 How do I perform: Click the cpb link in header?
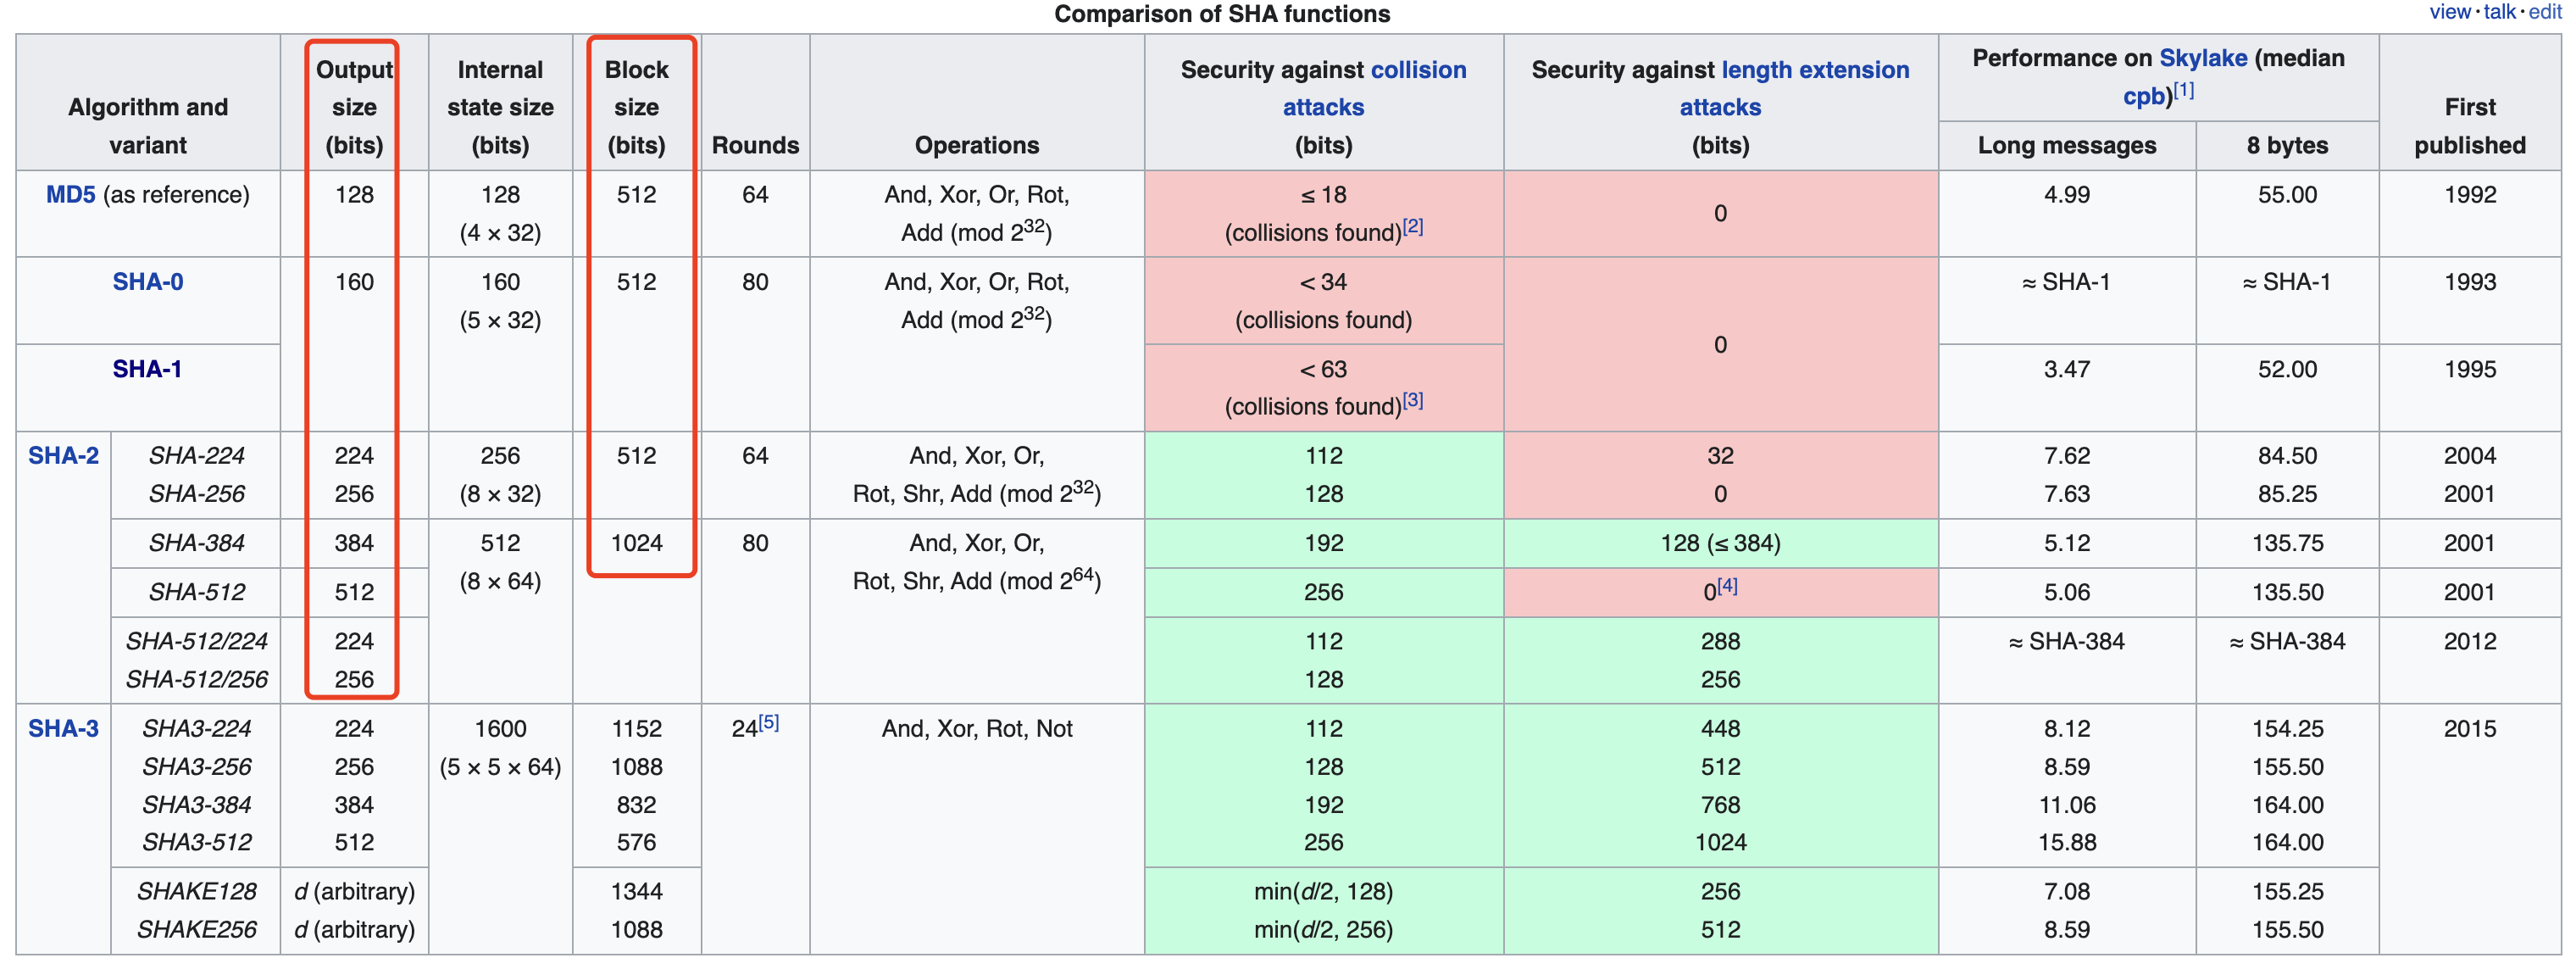click(2146, 97)
